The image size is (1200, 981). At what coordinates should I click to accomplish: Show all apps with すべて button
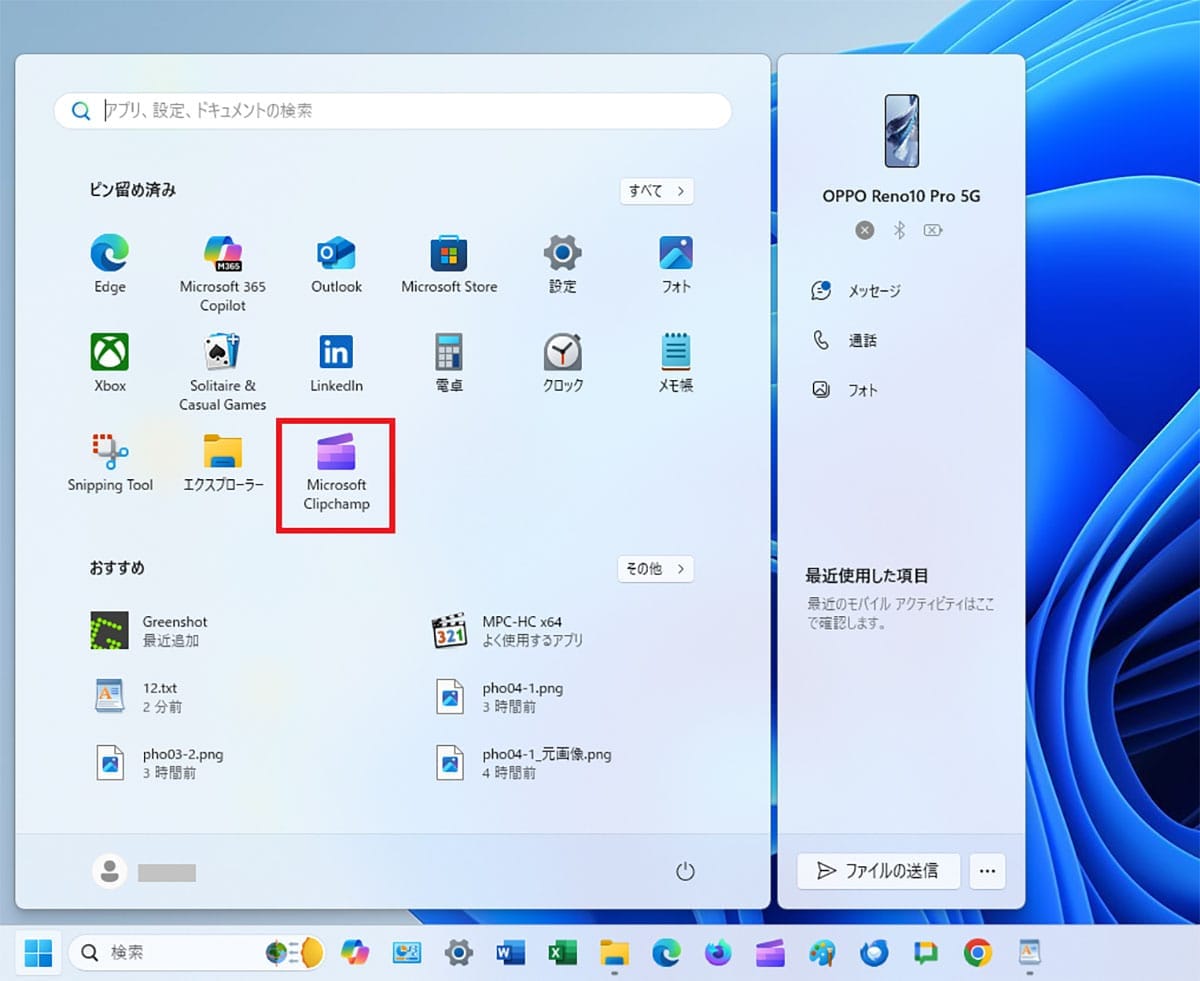656,191
